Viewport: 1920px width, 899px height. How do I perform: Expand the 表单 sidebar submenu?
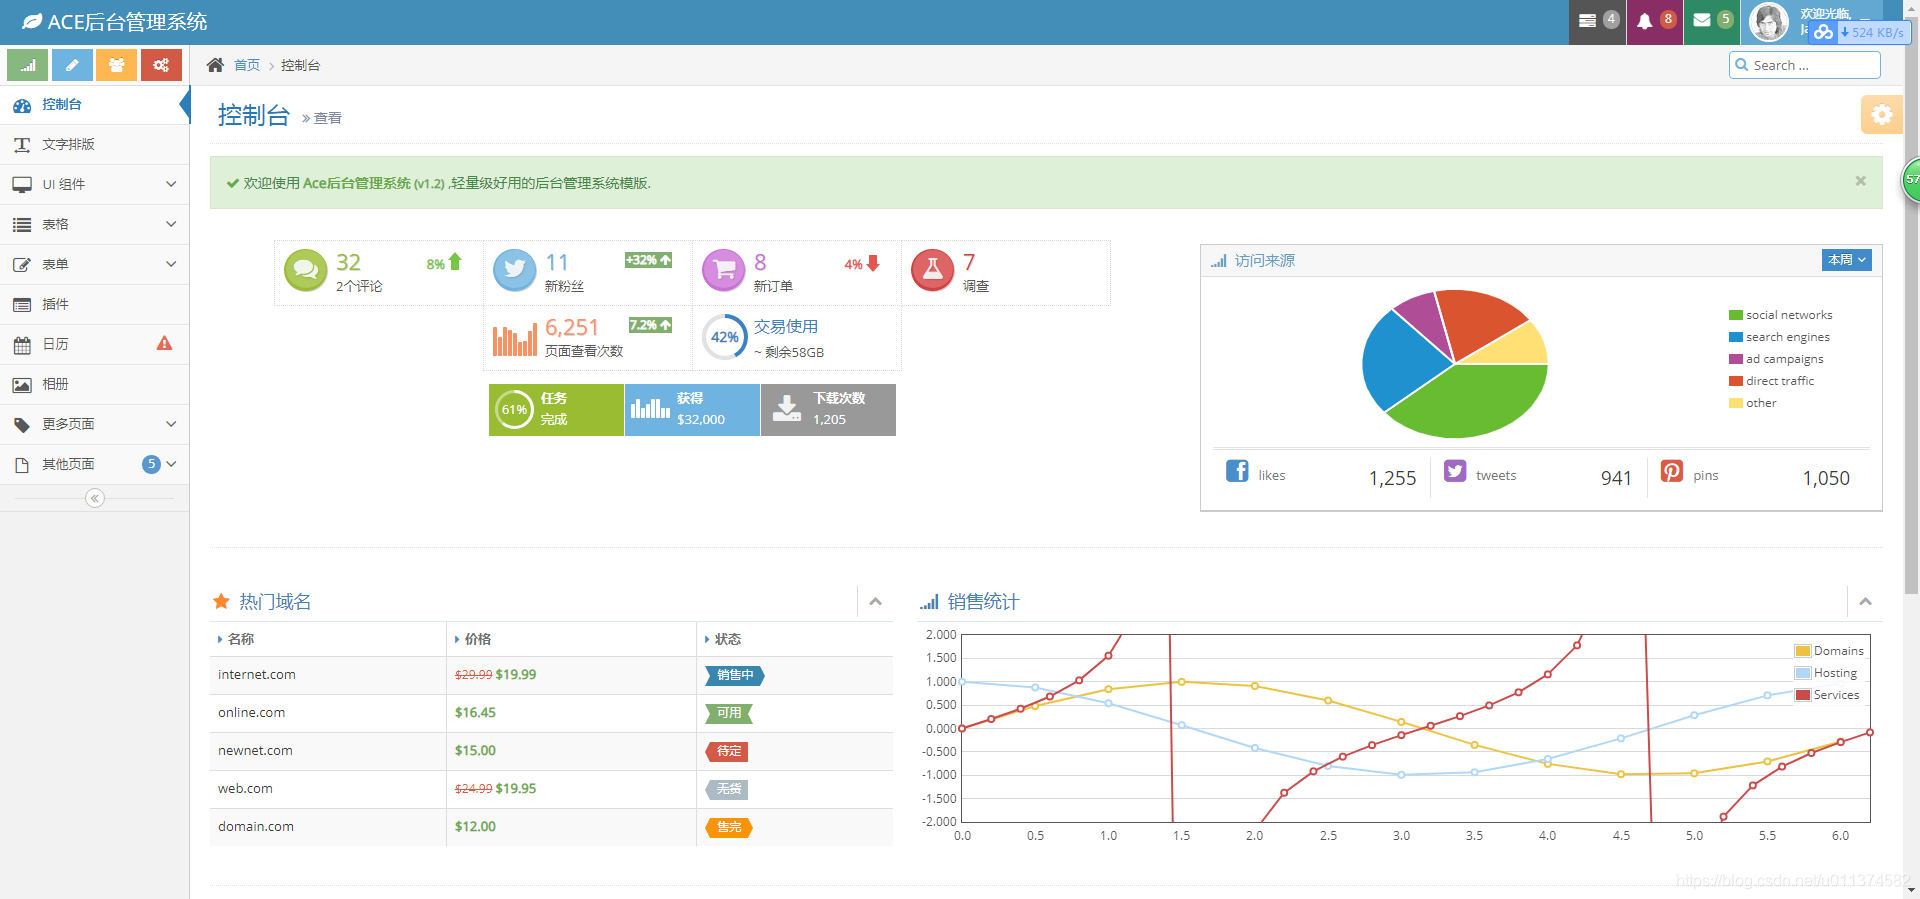[95, 264]
